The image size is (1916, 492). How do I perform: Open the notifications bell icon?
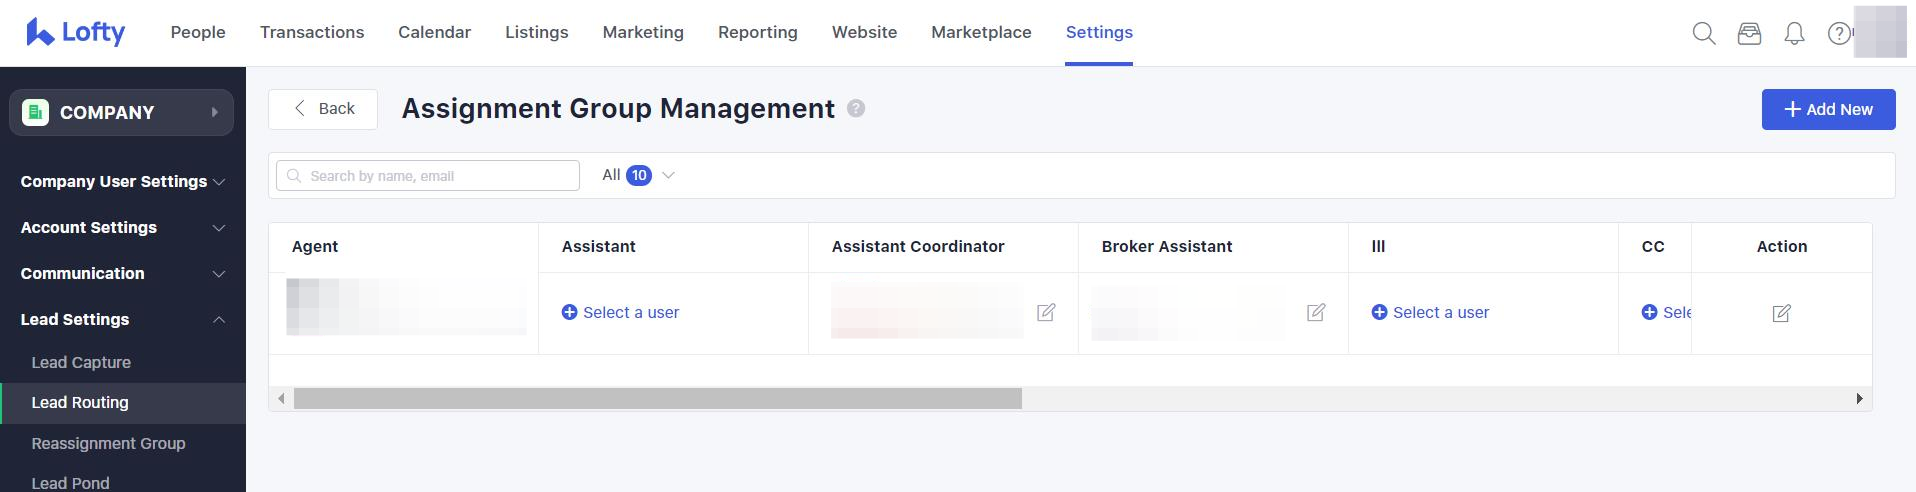[x=1794, y=33]
